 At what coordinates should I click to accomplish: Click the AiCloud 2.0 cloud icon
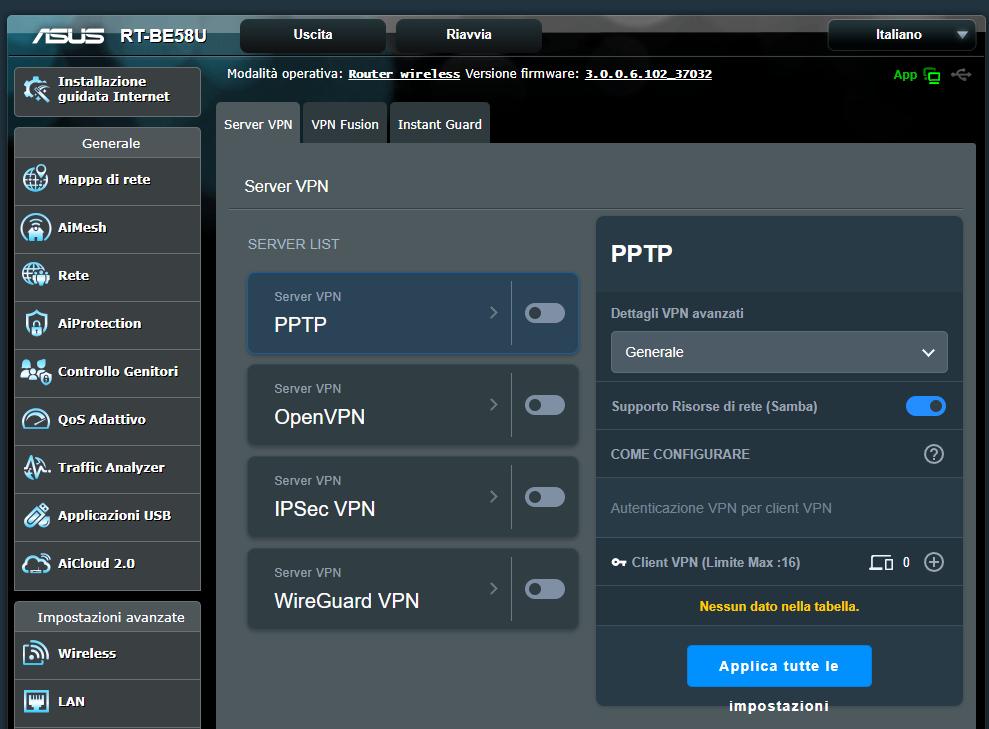[36, 563]
